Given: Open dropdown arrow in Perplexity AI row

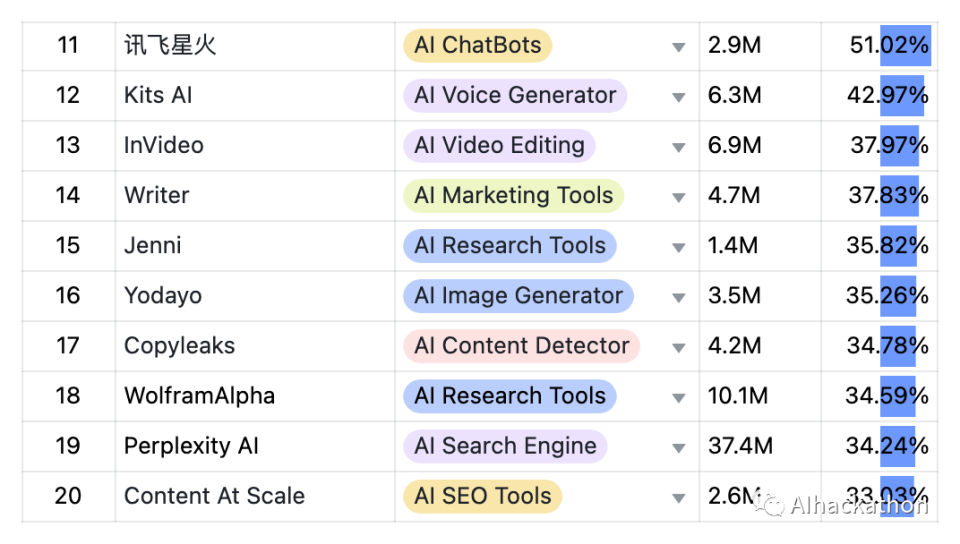Looking at the screenshot, I should coord(679,447).
